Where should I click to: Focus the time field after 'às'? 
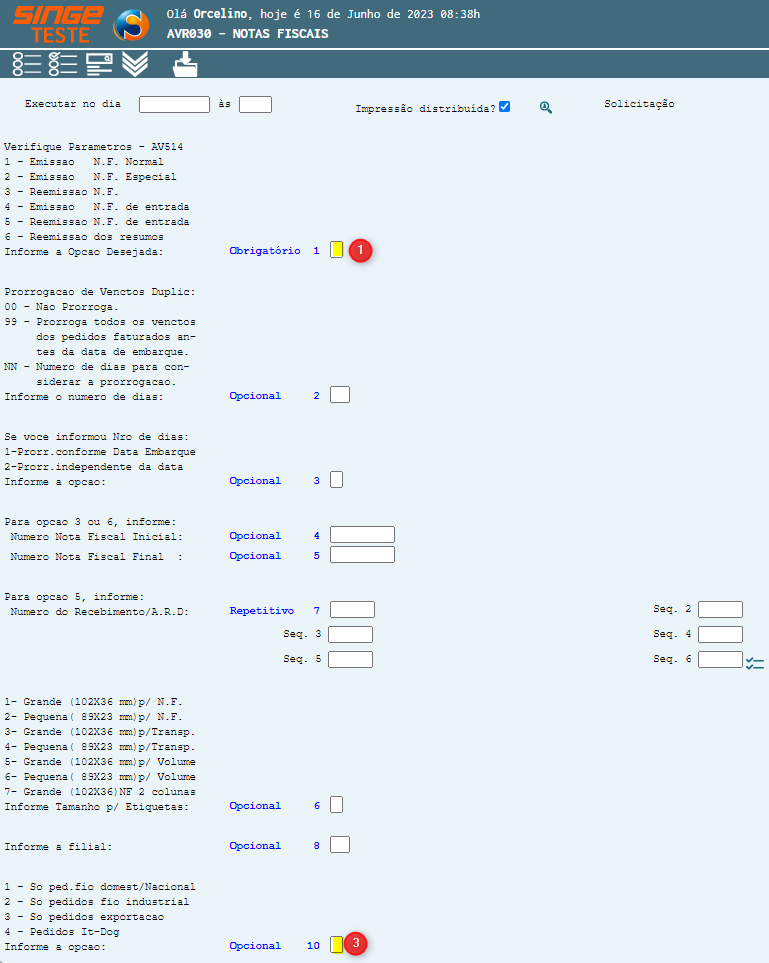coord(256,104)
